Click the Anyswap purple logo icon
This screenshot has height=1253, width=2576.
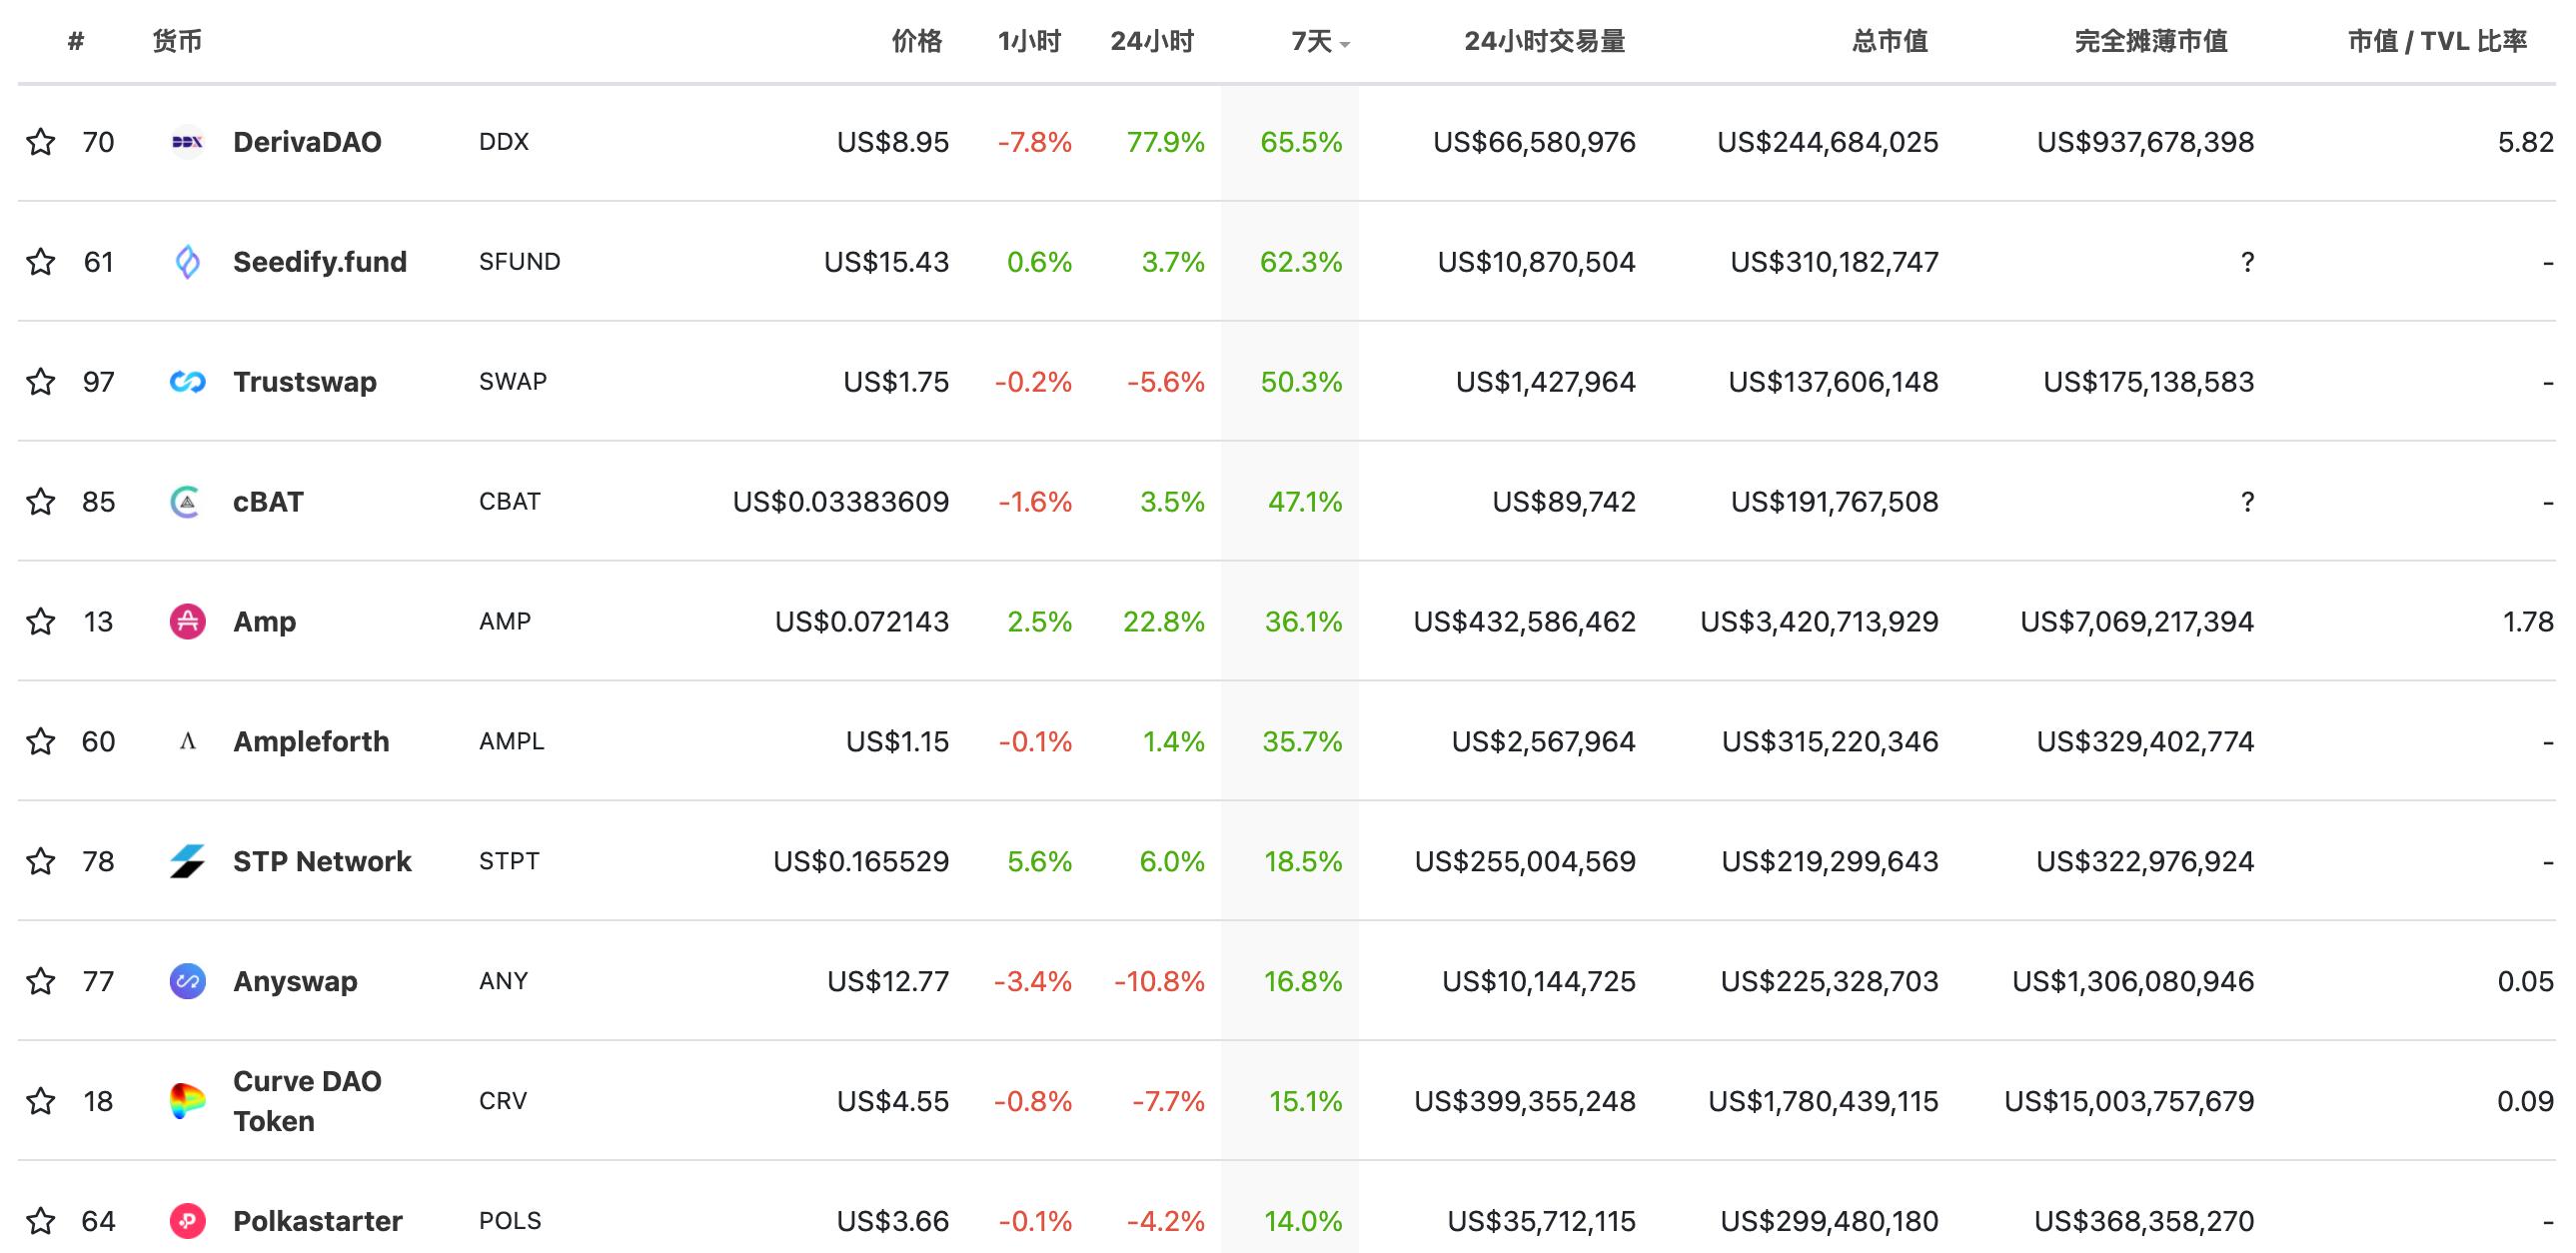187,981
